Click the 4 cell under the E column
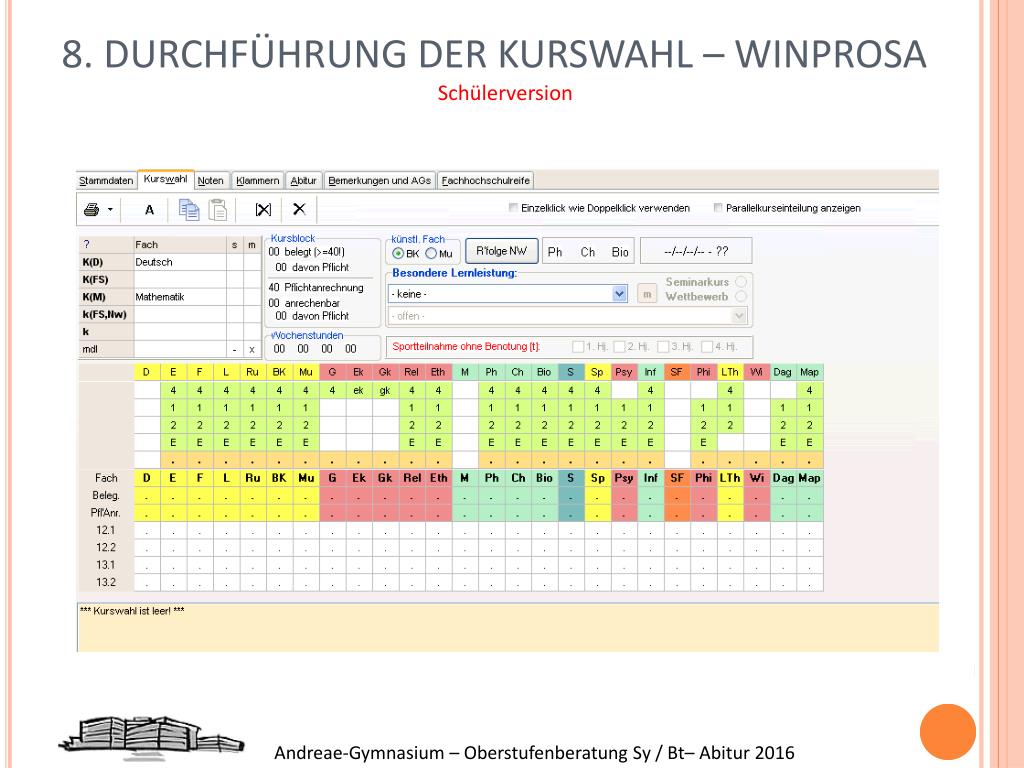This screenshot has height=768, width=1024. tap(173, 391)
